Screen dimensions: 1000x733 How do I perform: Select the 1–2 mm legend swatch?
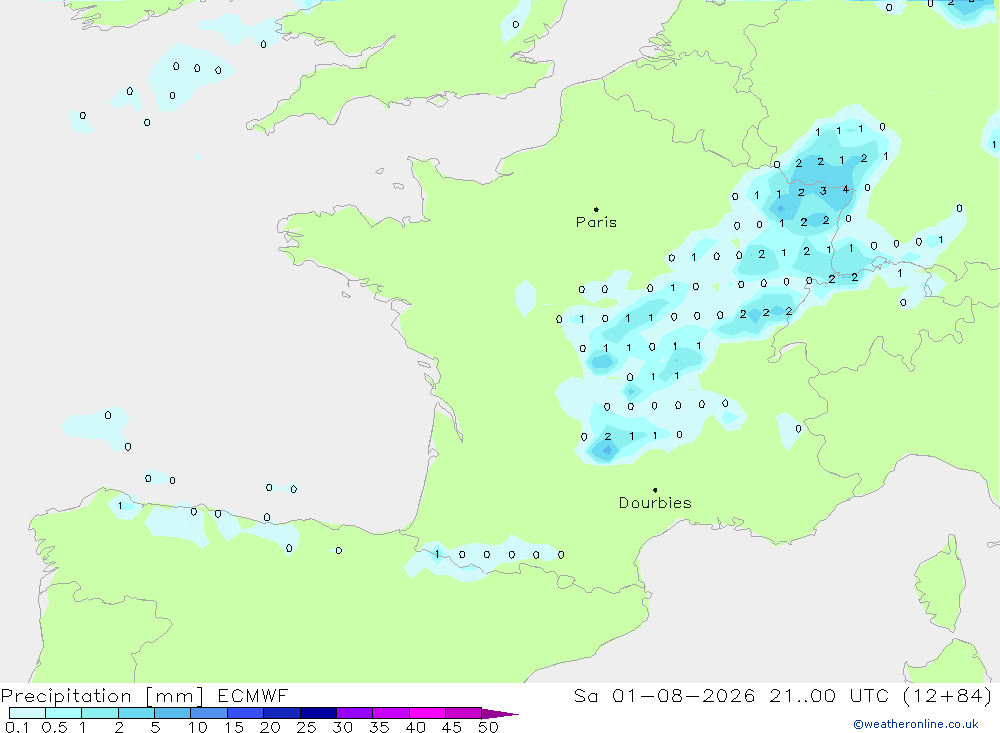99,713
